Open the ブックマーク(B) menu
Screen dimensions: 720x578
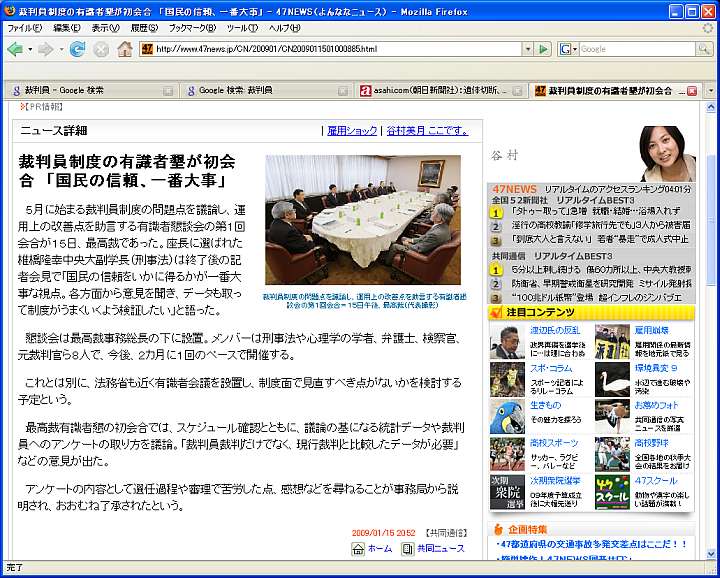pos(190,27)
